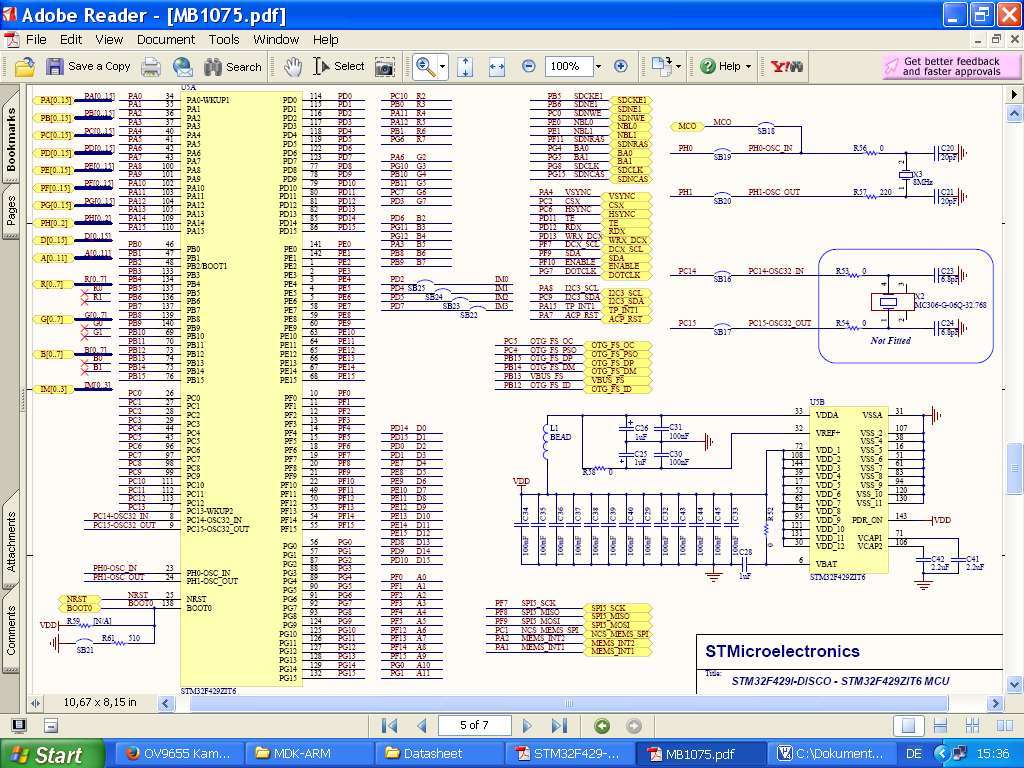The height and width of the screenshot is (768, 1024).
Task: Click the zoom in plus button
Action: (620, 66)
